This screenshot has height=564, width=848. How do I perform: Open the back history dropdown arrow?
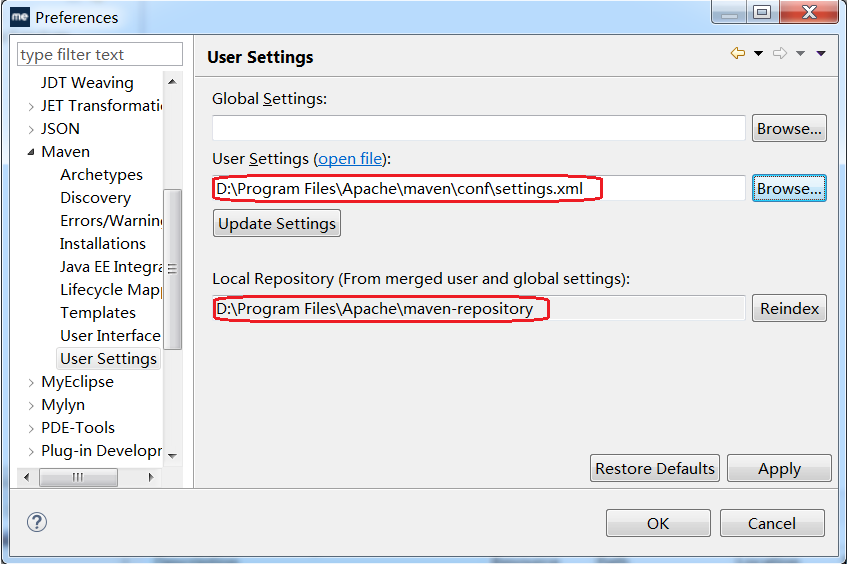758,53
